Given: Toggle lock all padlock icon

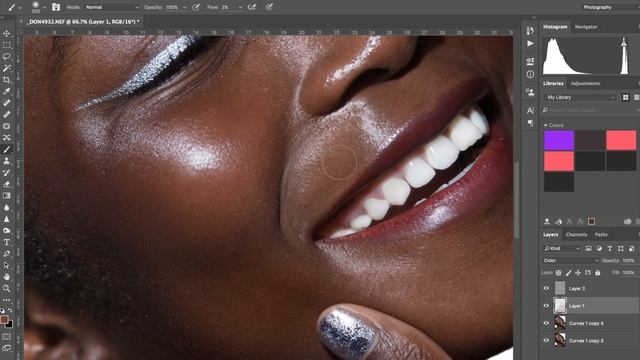Looking at the screenshot, I should click(598, 273).
